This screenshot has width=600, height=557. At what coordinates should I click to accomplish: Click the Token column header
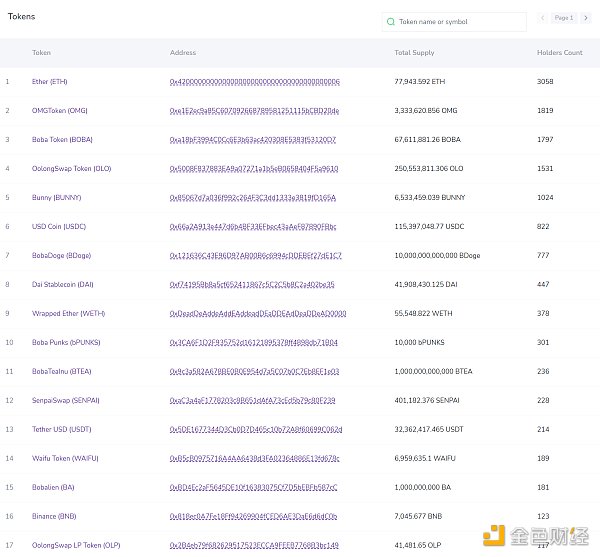(41, 53)
